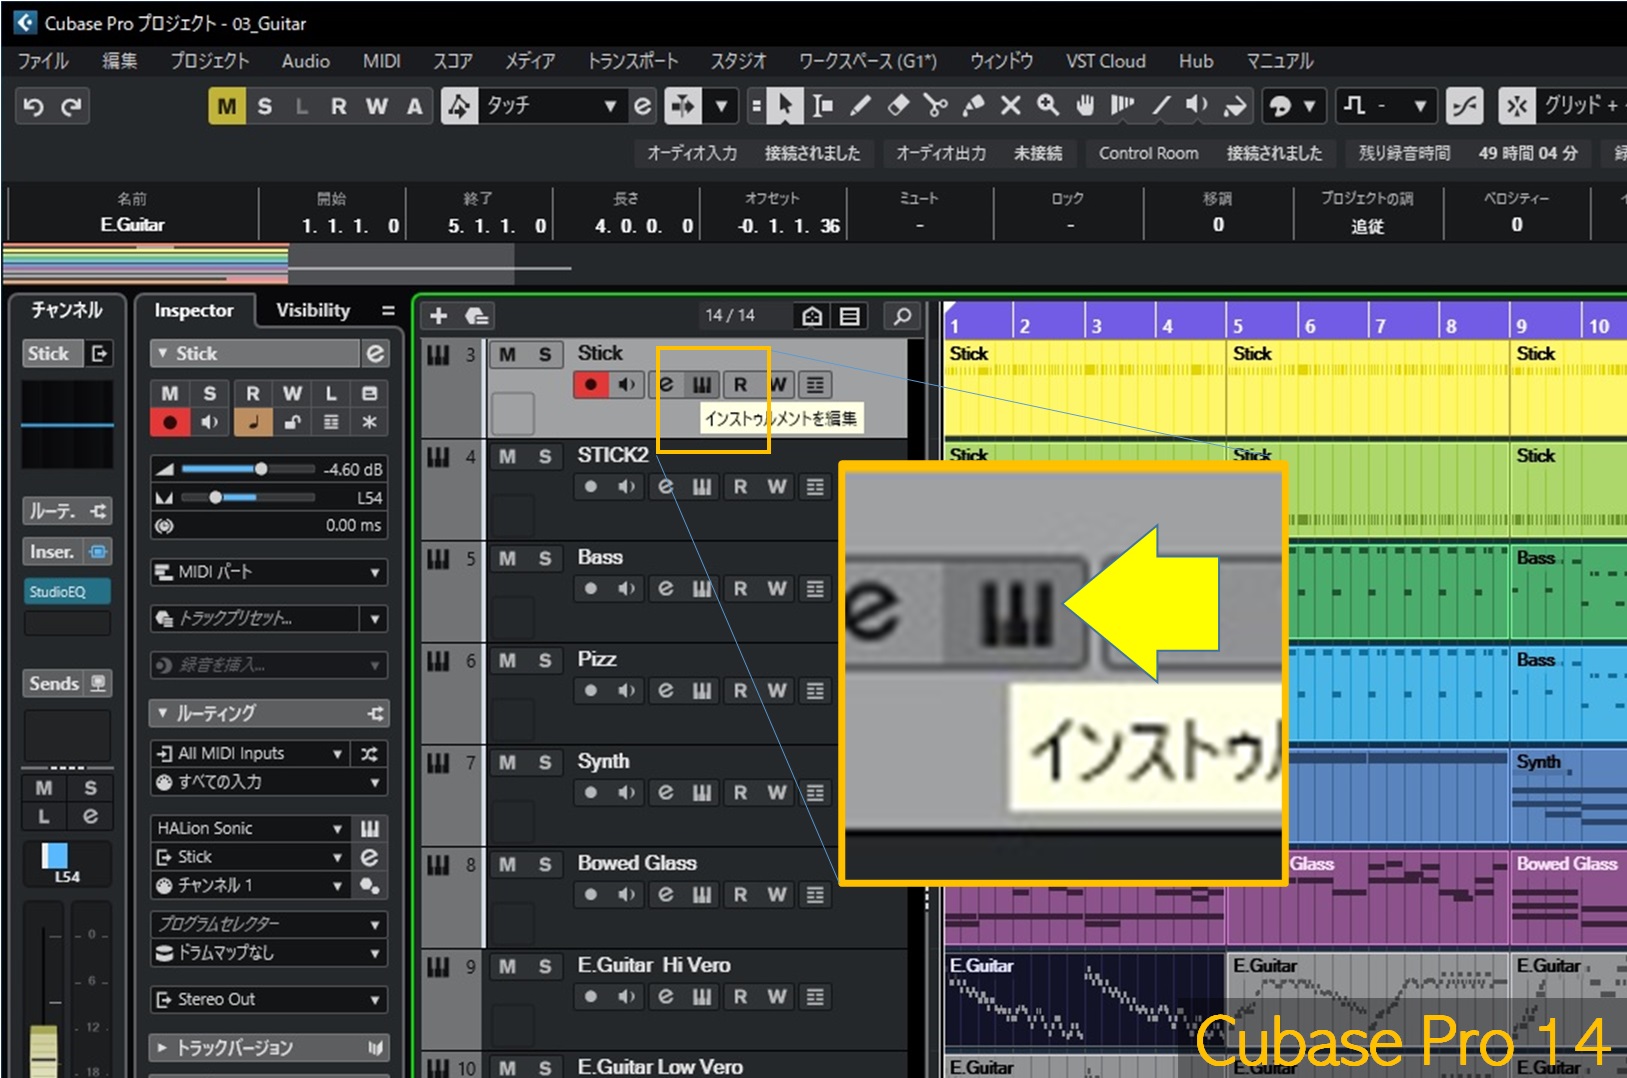Enable Read automation on Bowed Glass track
Image resolution: width=1627 pixels, height=1078 pixels.
[x=740, y=895]
